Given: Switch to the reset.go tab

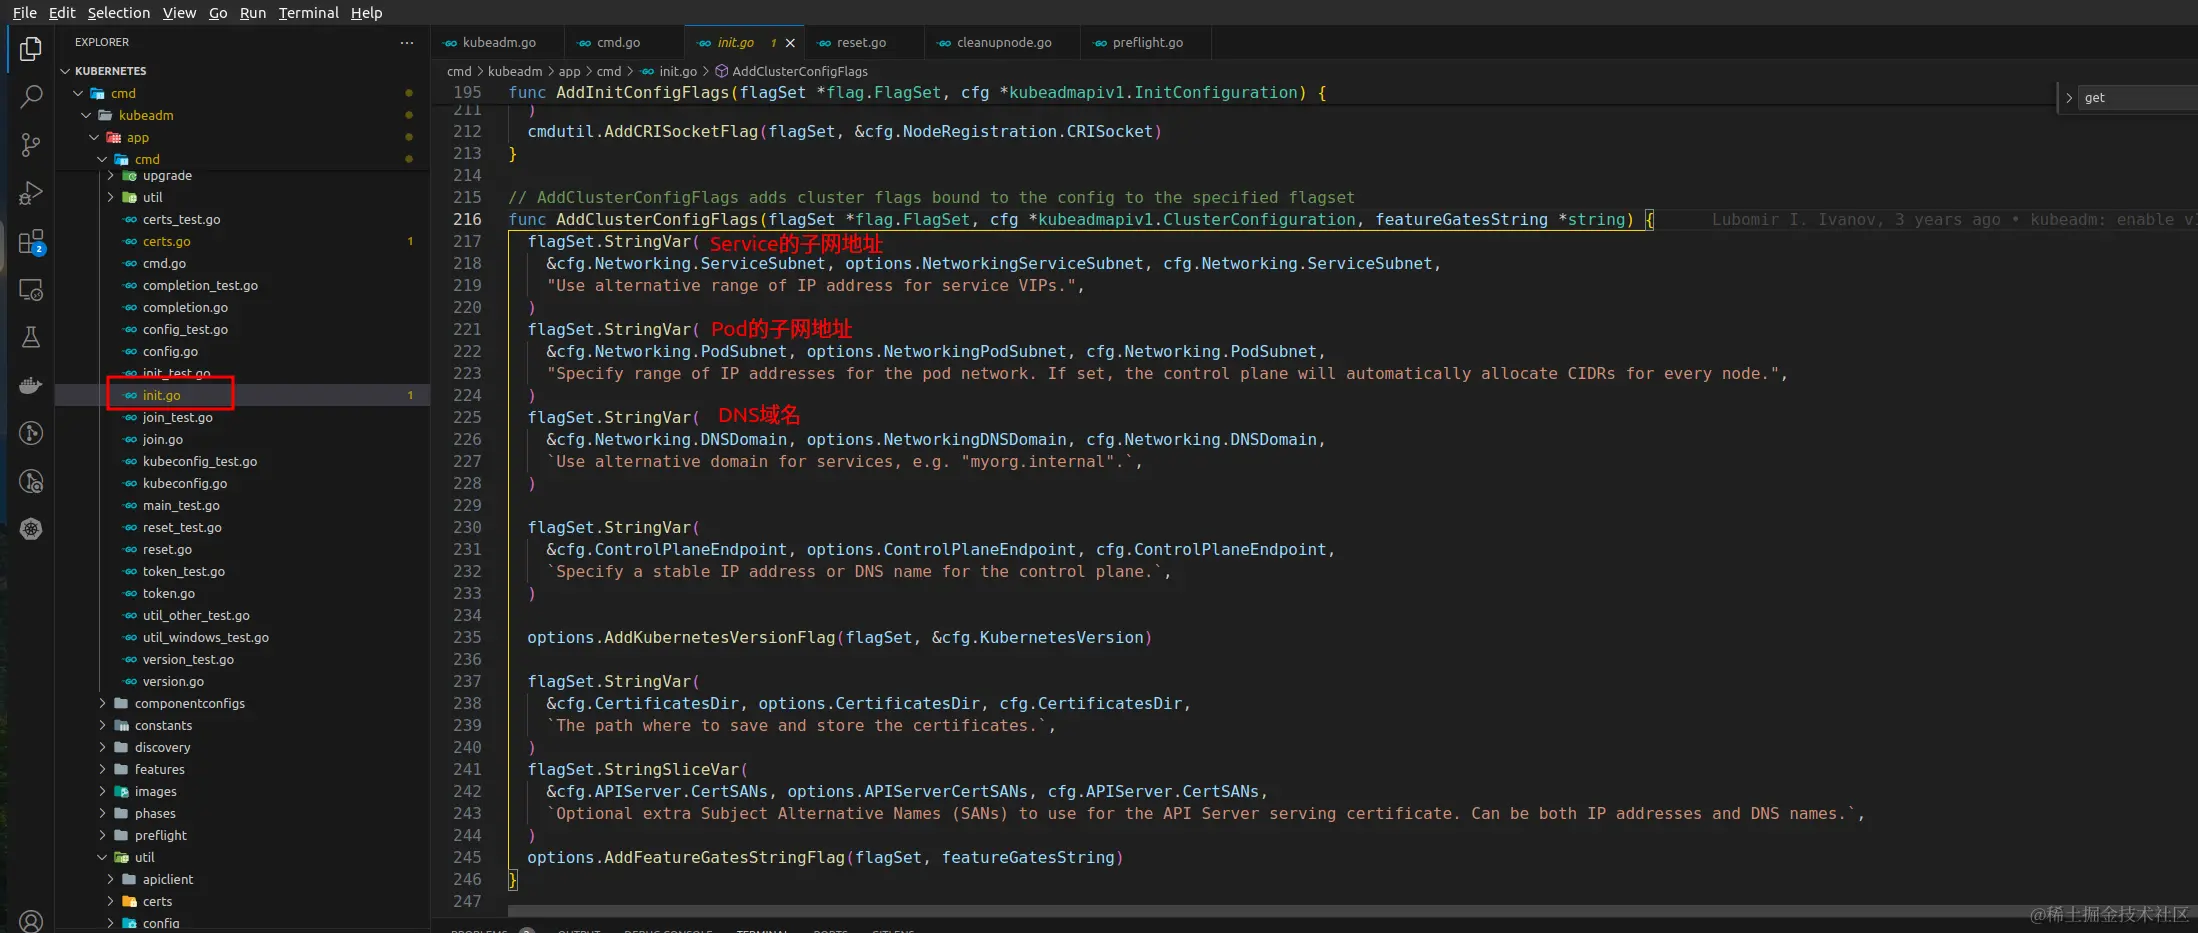Looking at the screenshot, I should (x=863, y=43).
